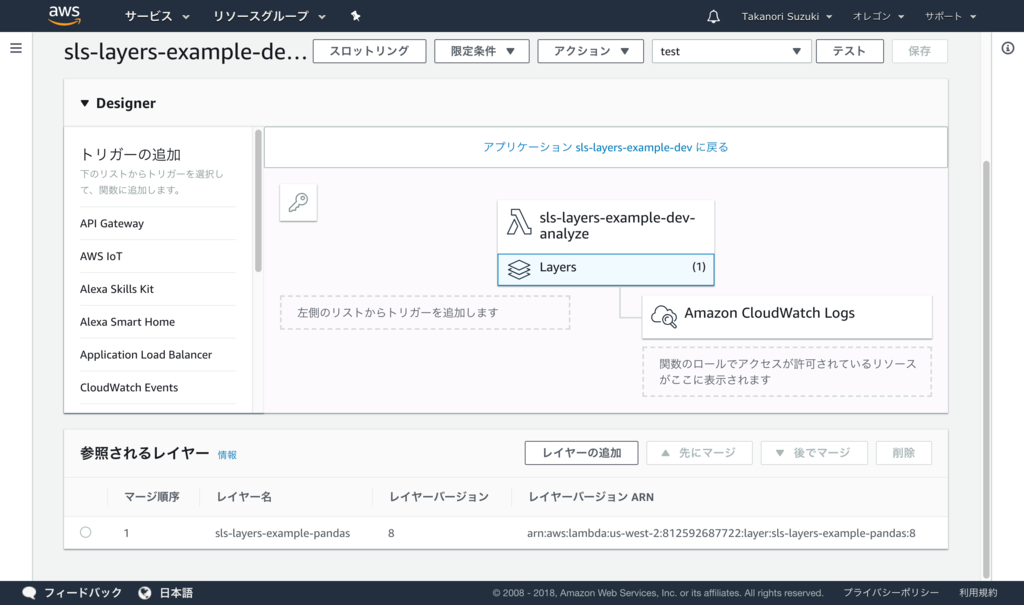
Task: Click the feedback speech bubble icon
Action: click(x=29, y=593)
